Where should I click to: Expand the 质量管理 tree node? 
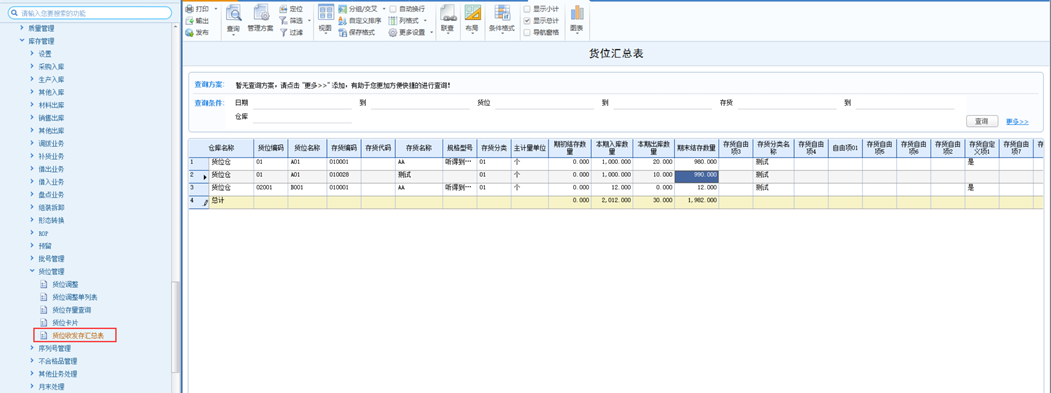[x=22, y=28]
